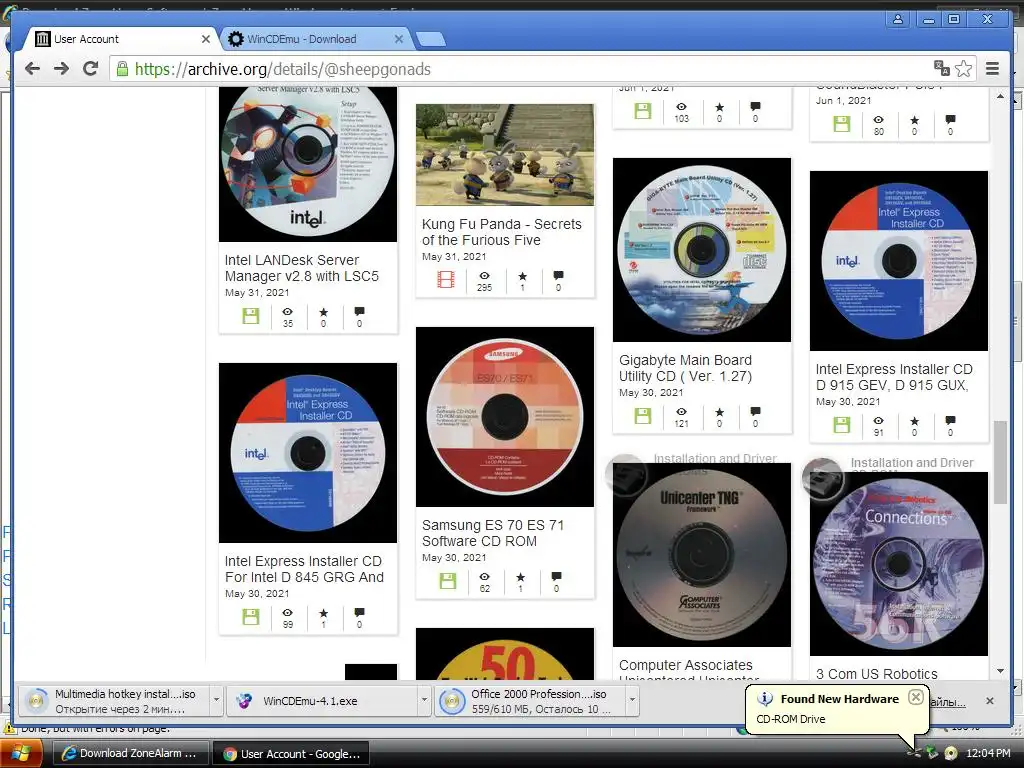Close the downloads bar

pyautogui.click(x=990, y=701)
